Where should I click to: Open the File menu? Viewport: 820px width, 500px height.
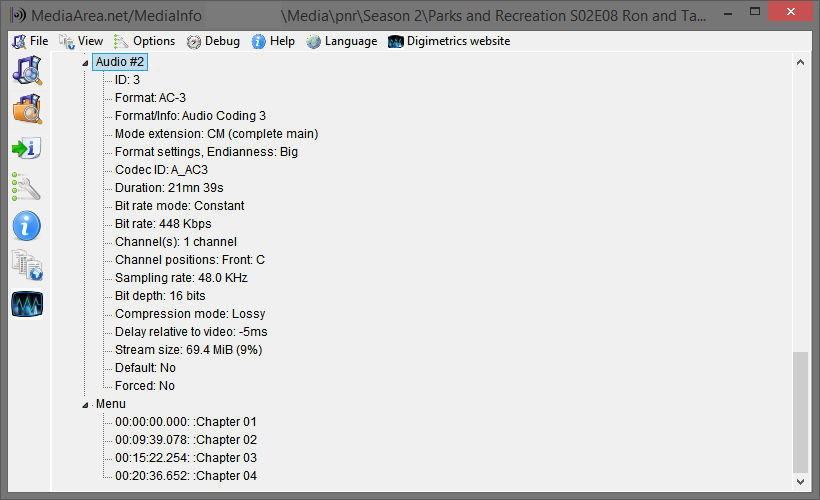(30, 41)
